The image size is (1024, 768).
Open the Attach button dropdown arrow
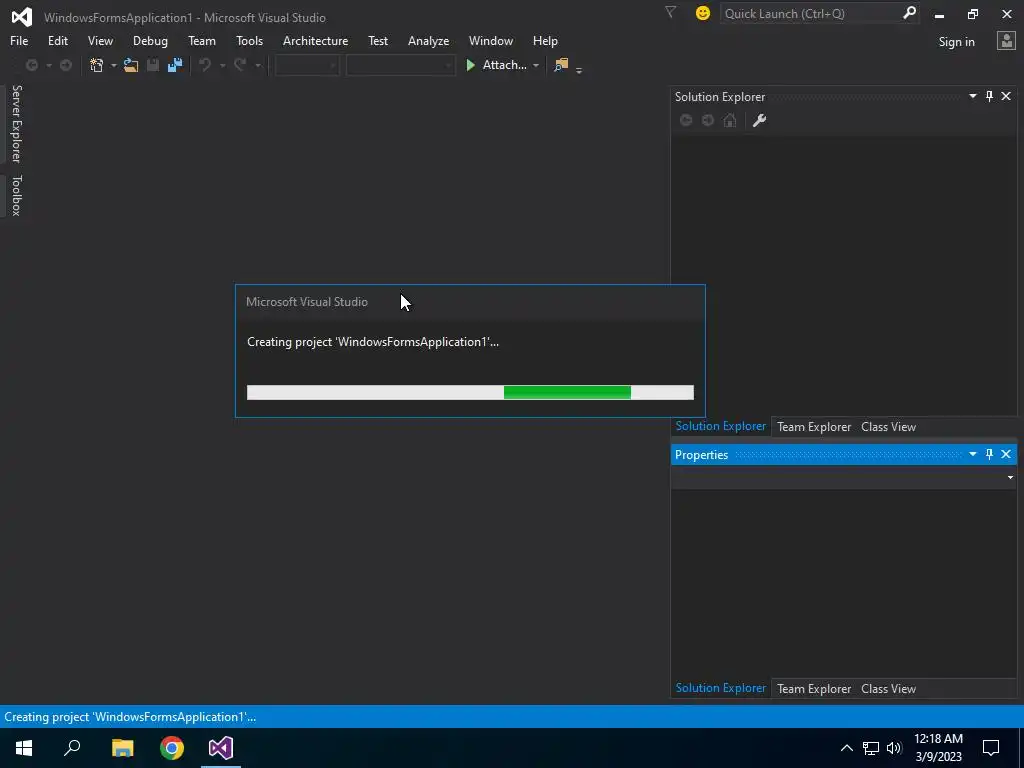tap(536, 65)
